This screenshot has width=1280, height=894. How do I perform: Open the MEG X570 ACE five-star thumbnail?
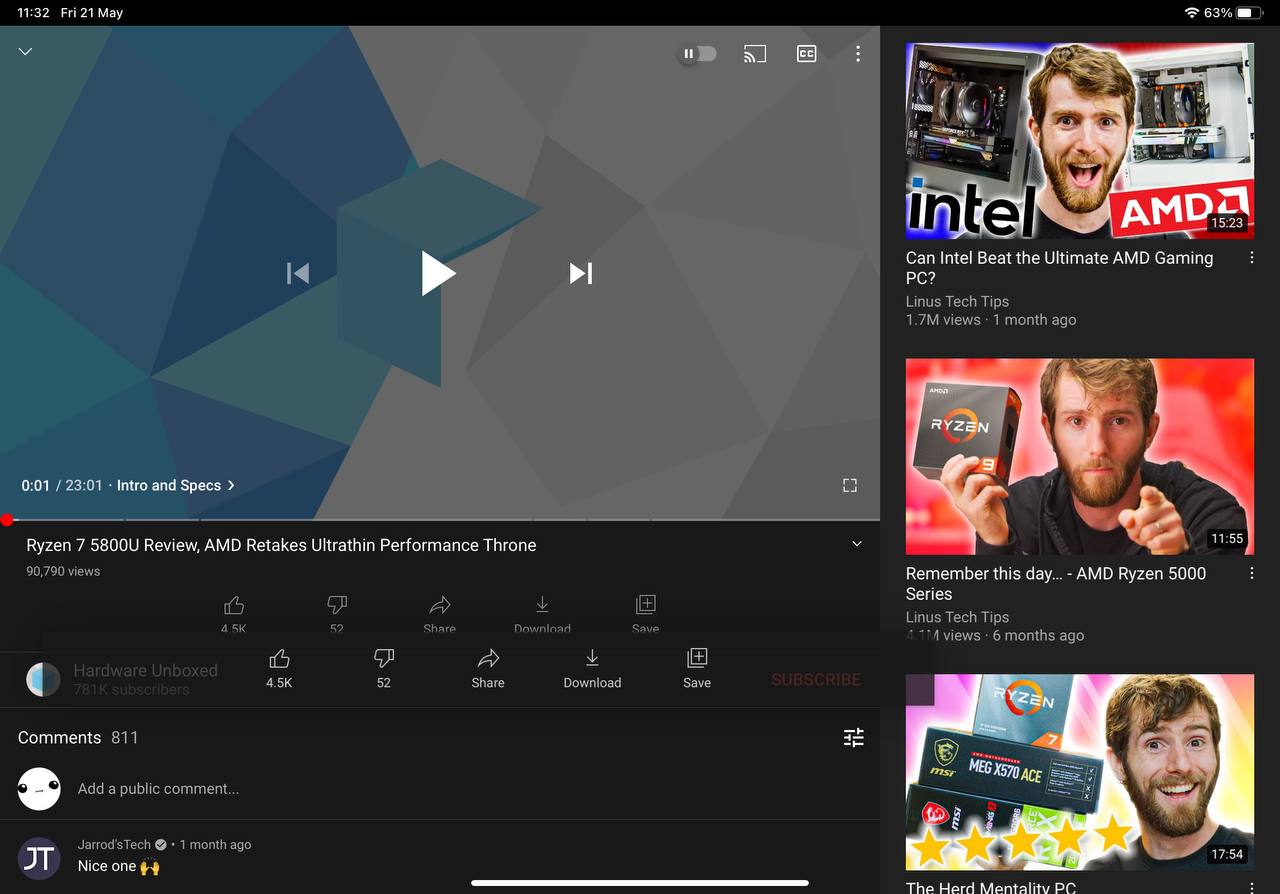click(1080, 772)
